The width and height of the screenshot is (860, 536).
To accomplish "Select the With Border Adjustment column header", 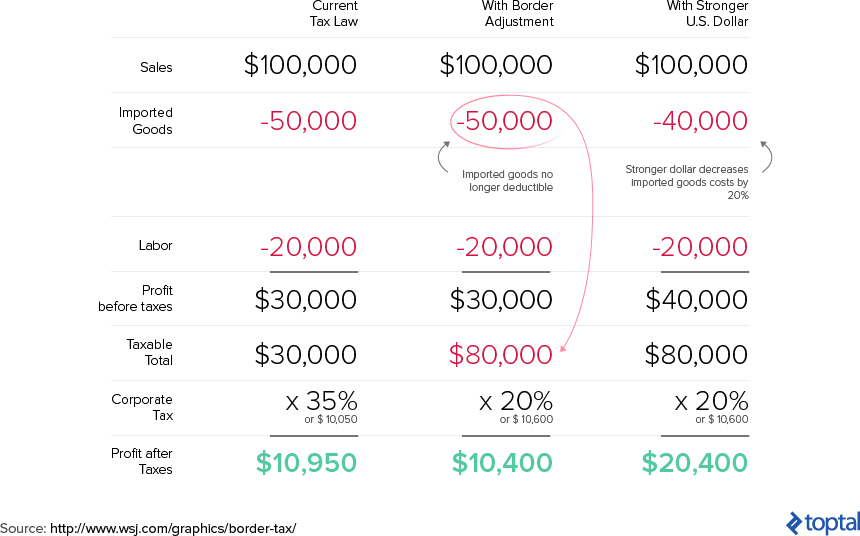I will pyautogui.click(x=518, y=14).
